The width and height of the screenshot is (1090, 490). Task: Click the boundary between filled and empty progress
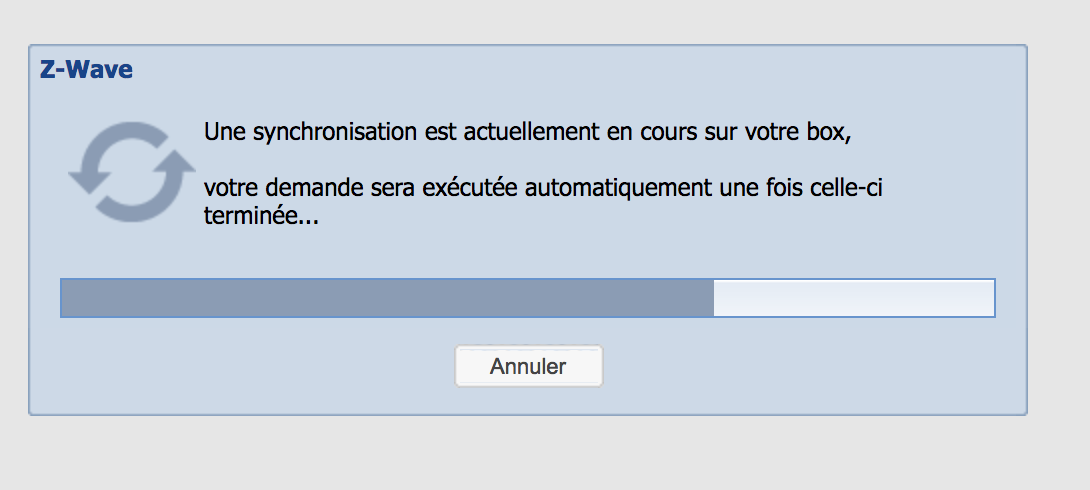click(x=714, y=298)
